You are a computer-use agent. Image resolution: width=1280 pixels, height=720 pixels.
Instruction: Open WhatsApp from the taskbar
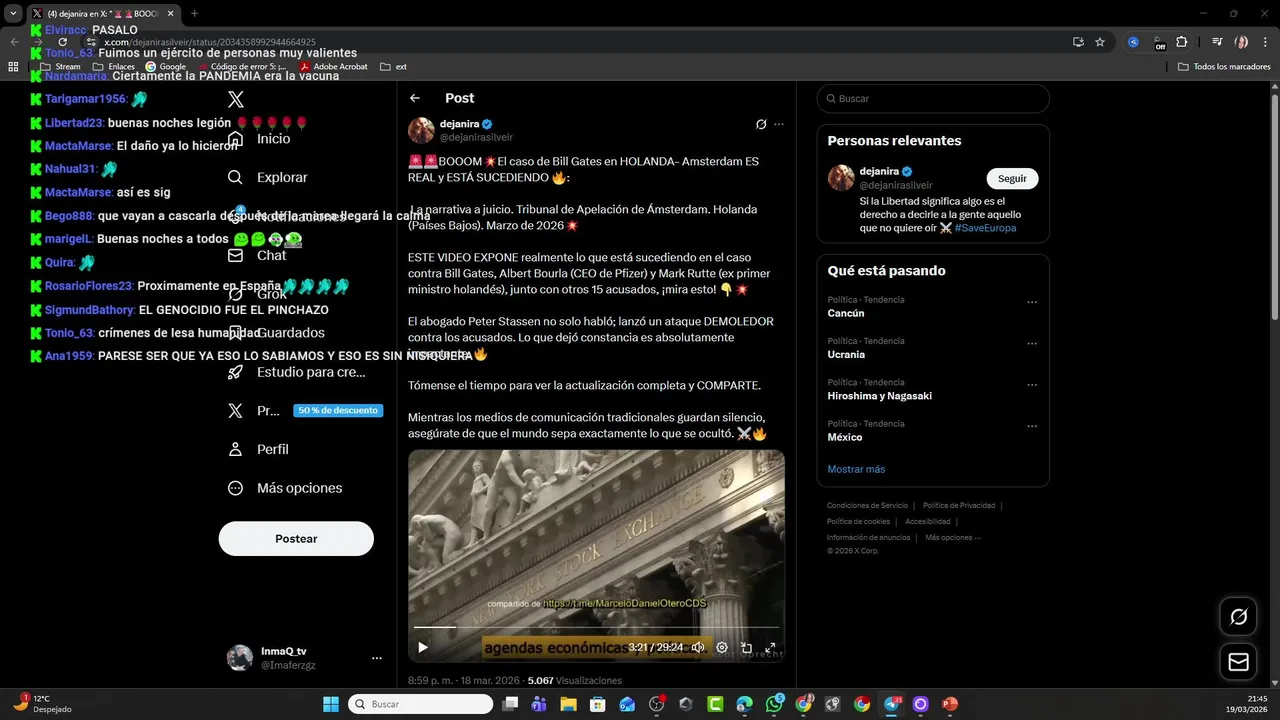point(774,704)
